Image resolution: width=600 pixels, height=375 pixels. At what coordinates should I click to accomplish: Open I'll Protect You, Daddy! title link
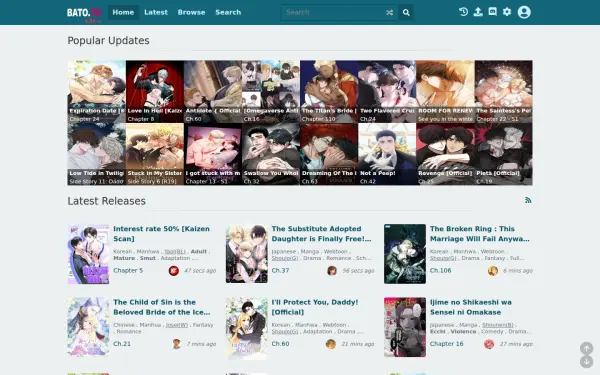(x=315, y=307)
